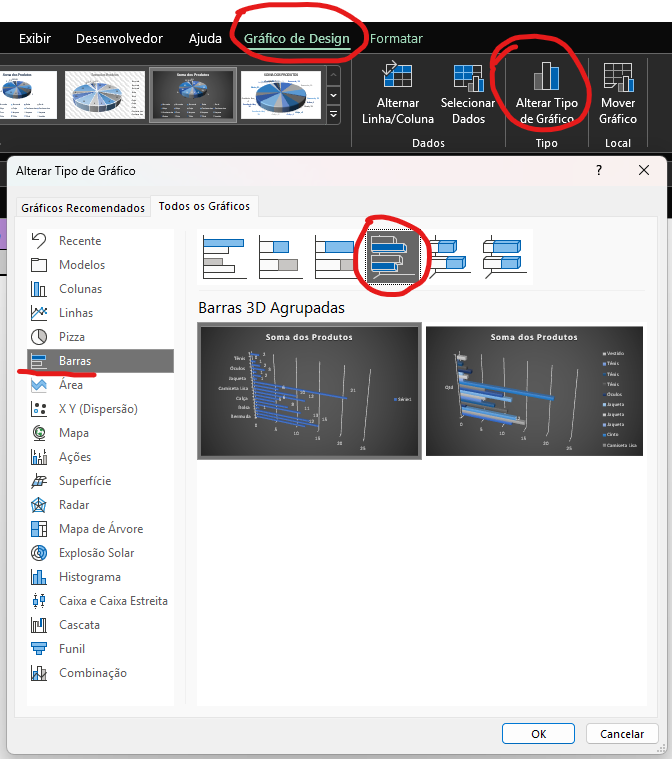Choose the right bar chart preview
The height and width of the screenshot is (759, 672).
(534, 391)
